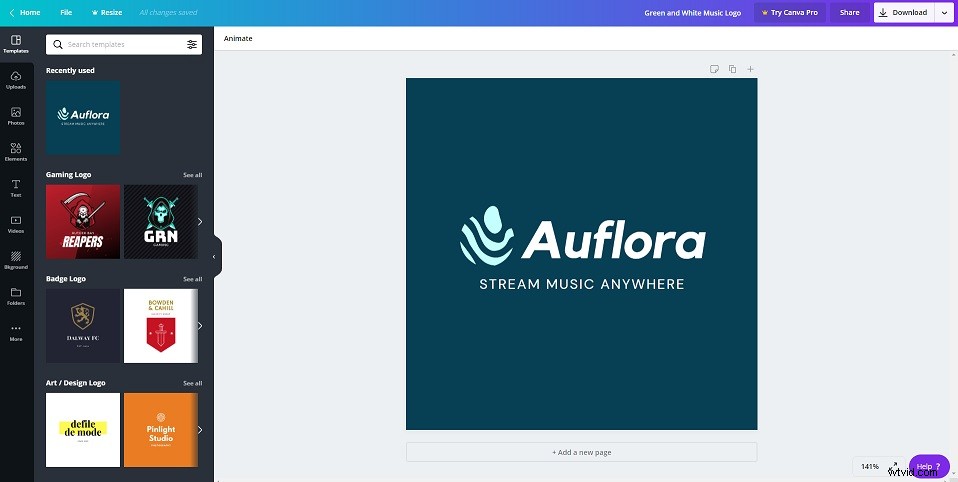Click the template search filter icon
958x482 pixels.
pos(191,45)
